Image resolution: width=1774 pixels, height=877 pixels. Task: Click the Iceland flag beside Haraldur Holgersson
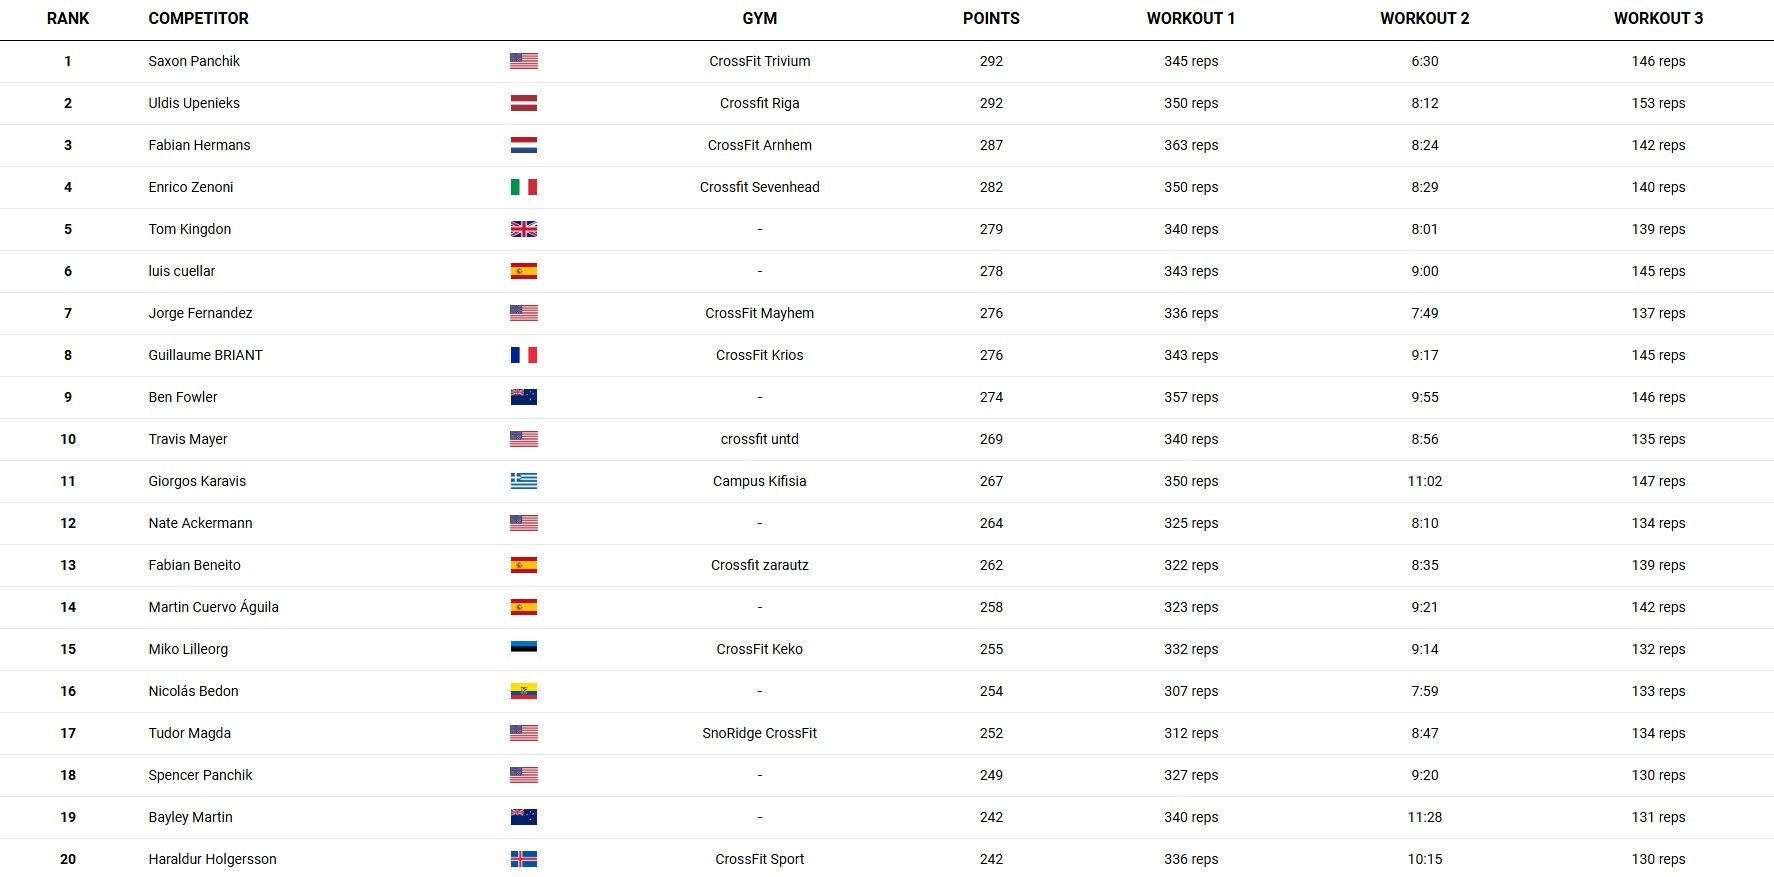point(523,859)
